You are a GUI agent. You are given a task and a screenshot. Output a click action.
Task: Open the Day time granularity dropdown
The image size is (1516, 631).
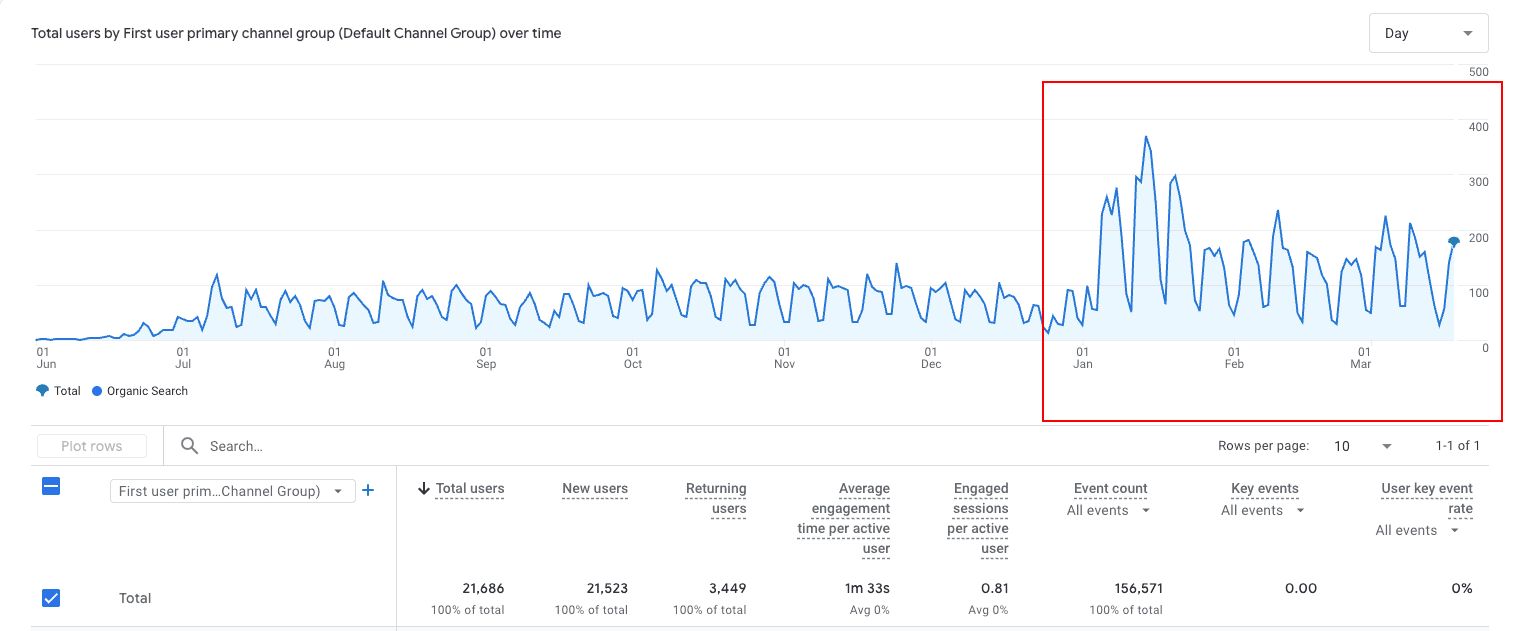pyautogui.click(x=1428, y=32)
